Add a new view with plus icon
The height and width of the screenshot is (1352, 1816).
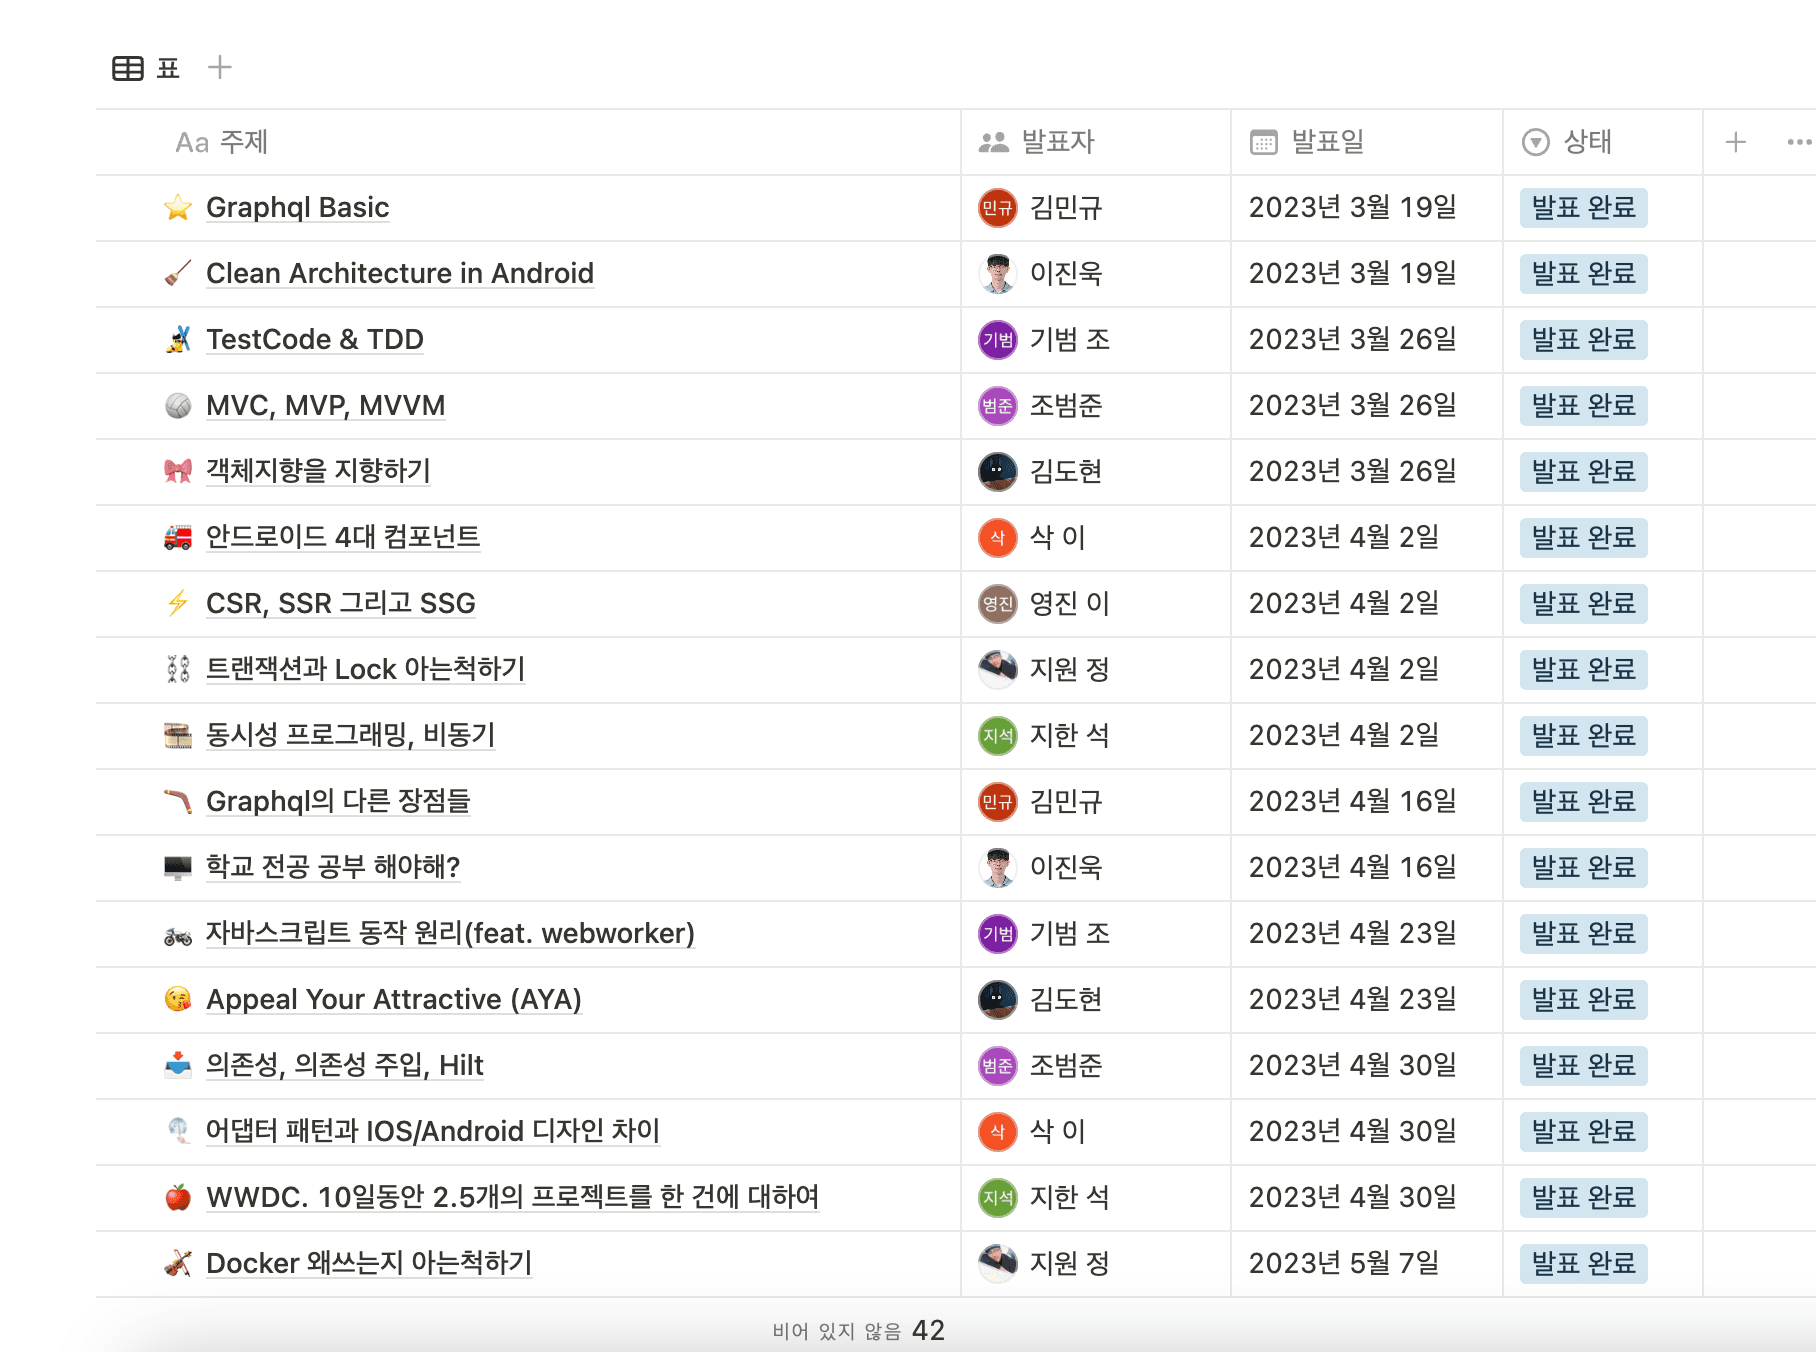pos(220,67)
